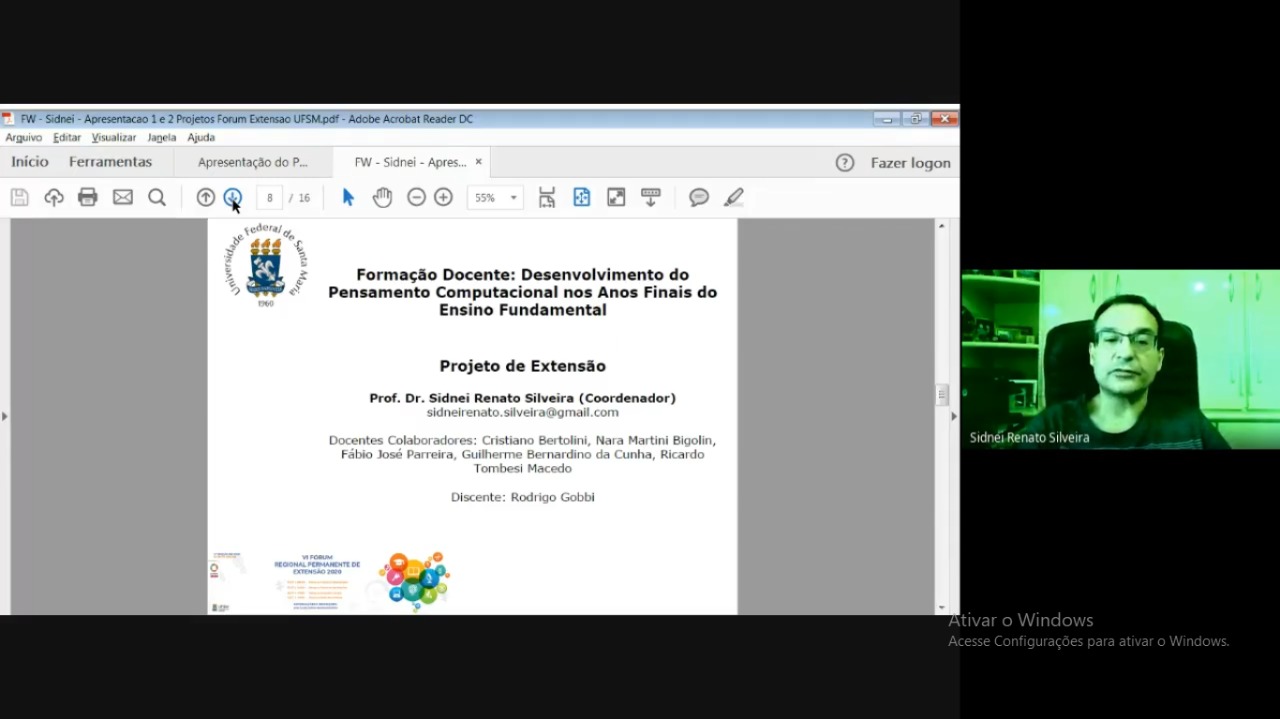Screen dimensions: 1280x719
Task: Activate the highlight text pen tool
Action: tap(734, 197)
